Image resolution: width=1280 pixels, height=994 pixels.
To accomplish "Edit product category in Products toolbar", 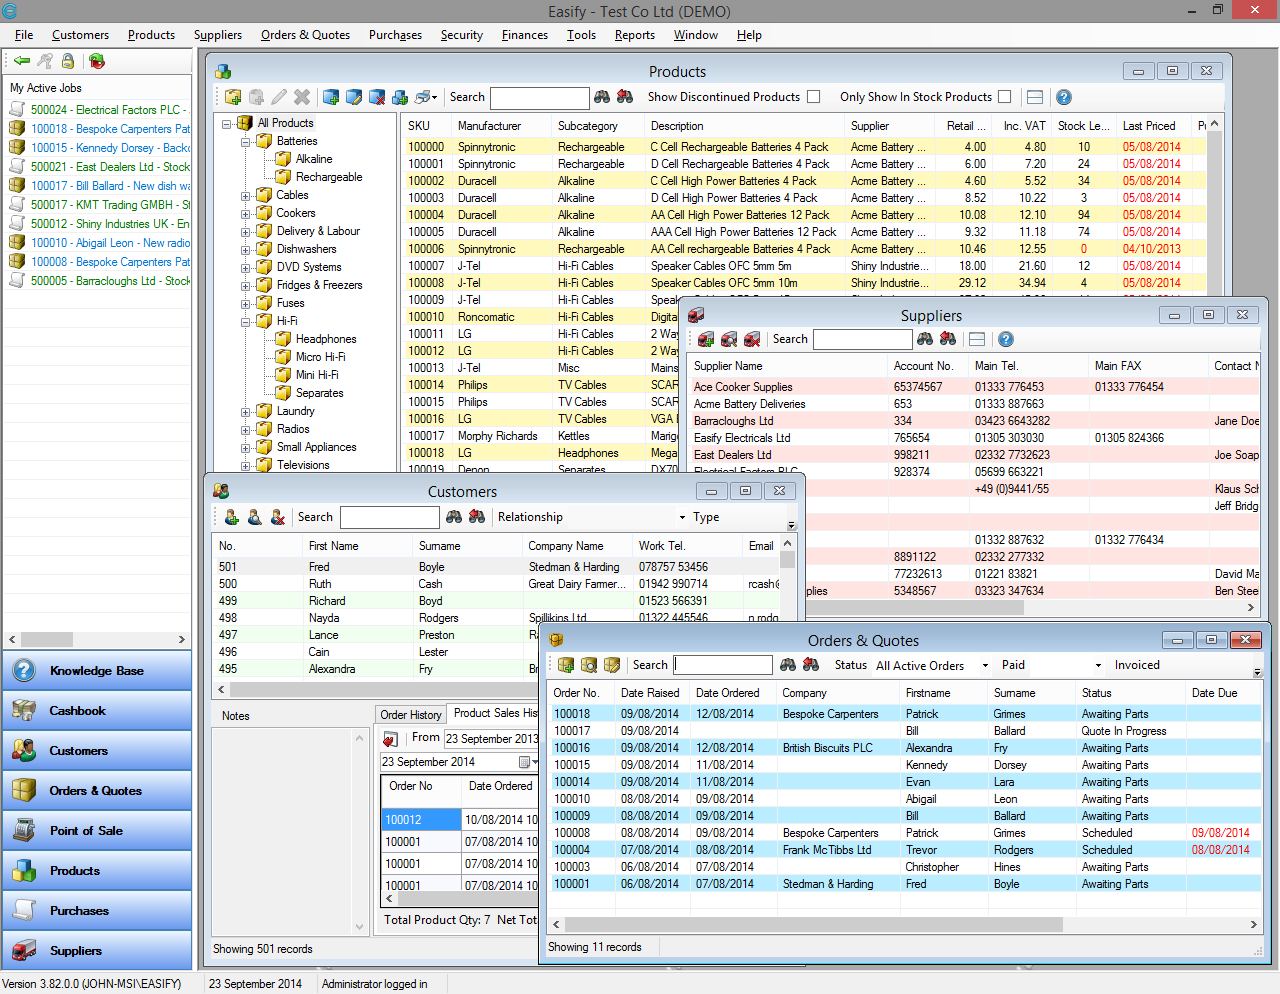I will 354,97.
